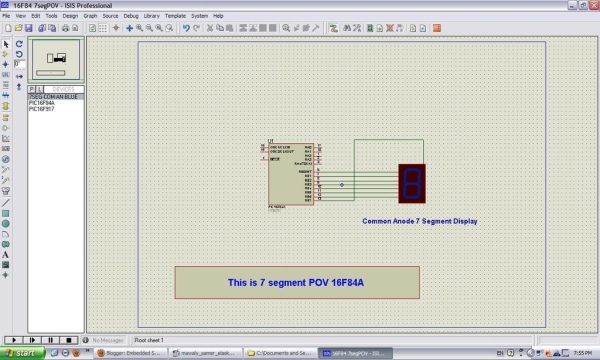This screenshot has height=360, width=600.
Task: Click the Windows Start button
Action: click(x=22, y=353)
